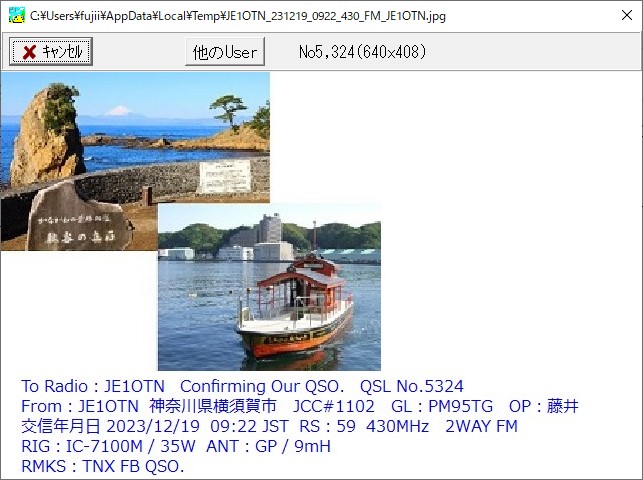The width and height of the screenshot is (643, 480).
Task: Click the キャンセル button label
Action: click(62, 52)
